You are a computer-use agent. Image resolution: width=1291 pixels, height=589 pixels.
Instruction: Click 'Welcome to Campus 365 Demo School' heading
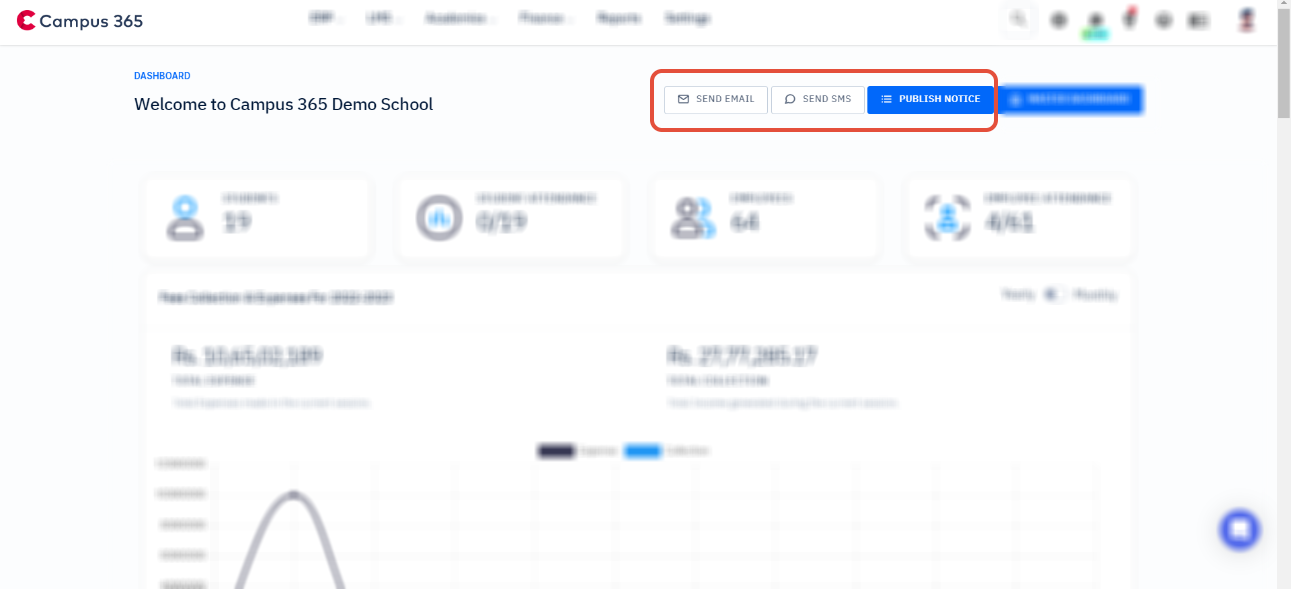tap(284, 104)
